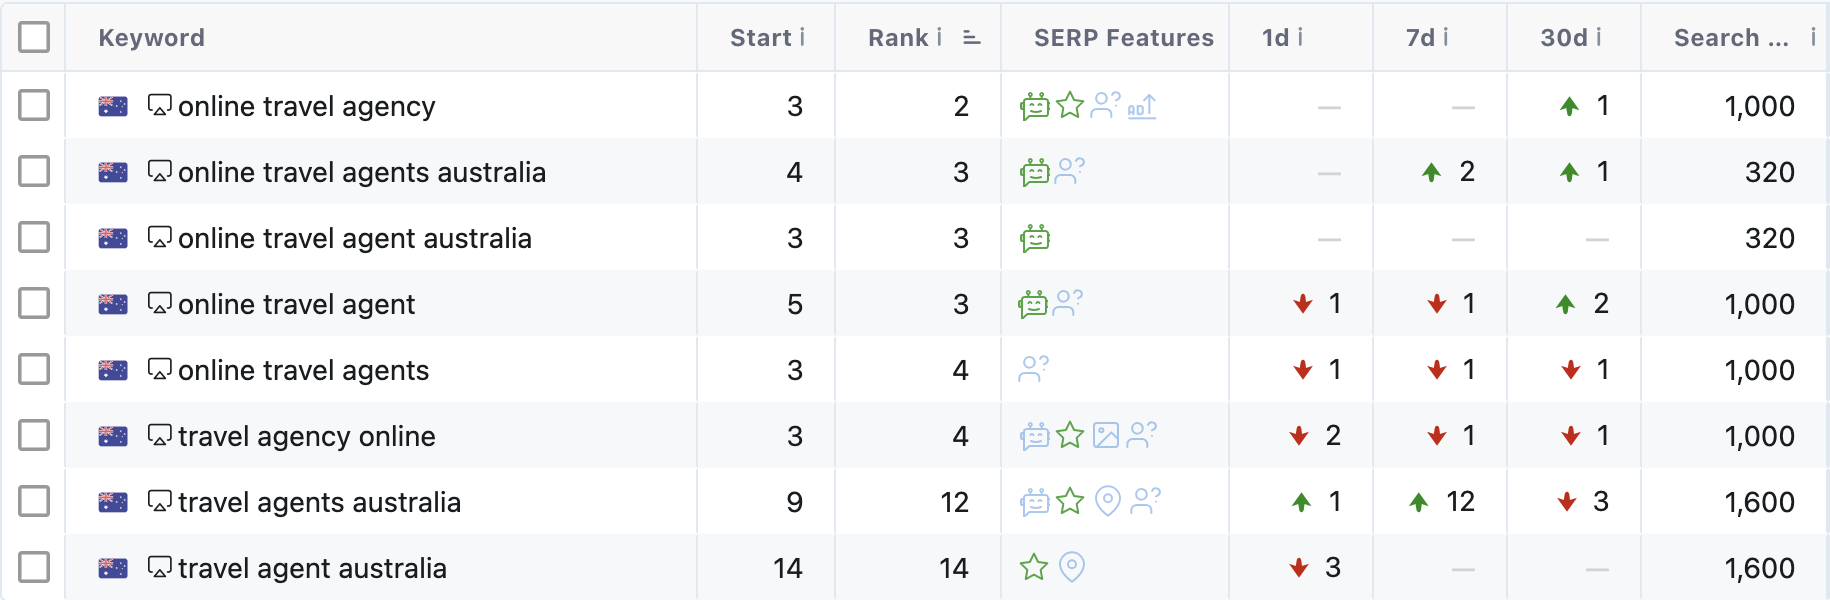1830x600 pixels.
Task: Click Australia flag icon next to travel agent australia
Action: [113, 568]
